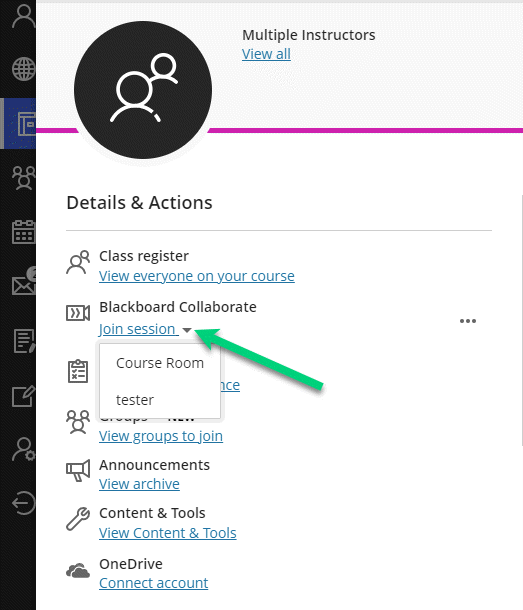Click View all instructors link
523x610 pixels.
(x=266, y=54)
